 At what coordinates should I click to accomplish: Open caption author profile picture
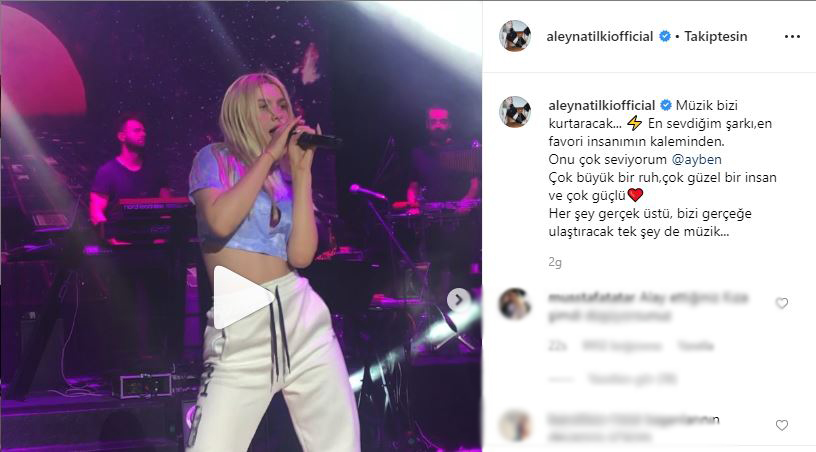[x=515, y=111]
